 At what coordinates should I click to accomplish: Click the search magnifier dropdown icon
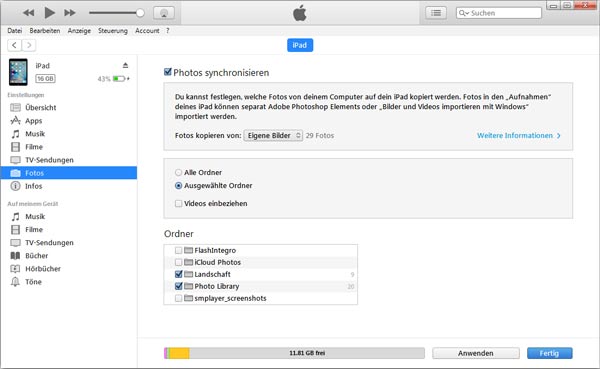[464, 13]
